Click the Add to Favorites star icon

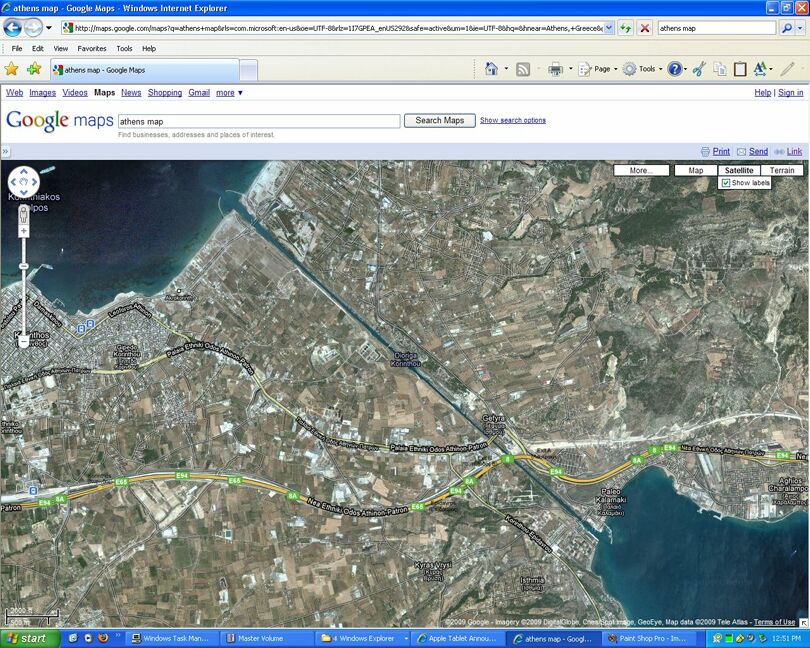pos(34,69)
